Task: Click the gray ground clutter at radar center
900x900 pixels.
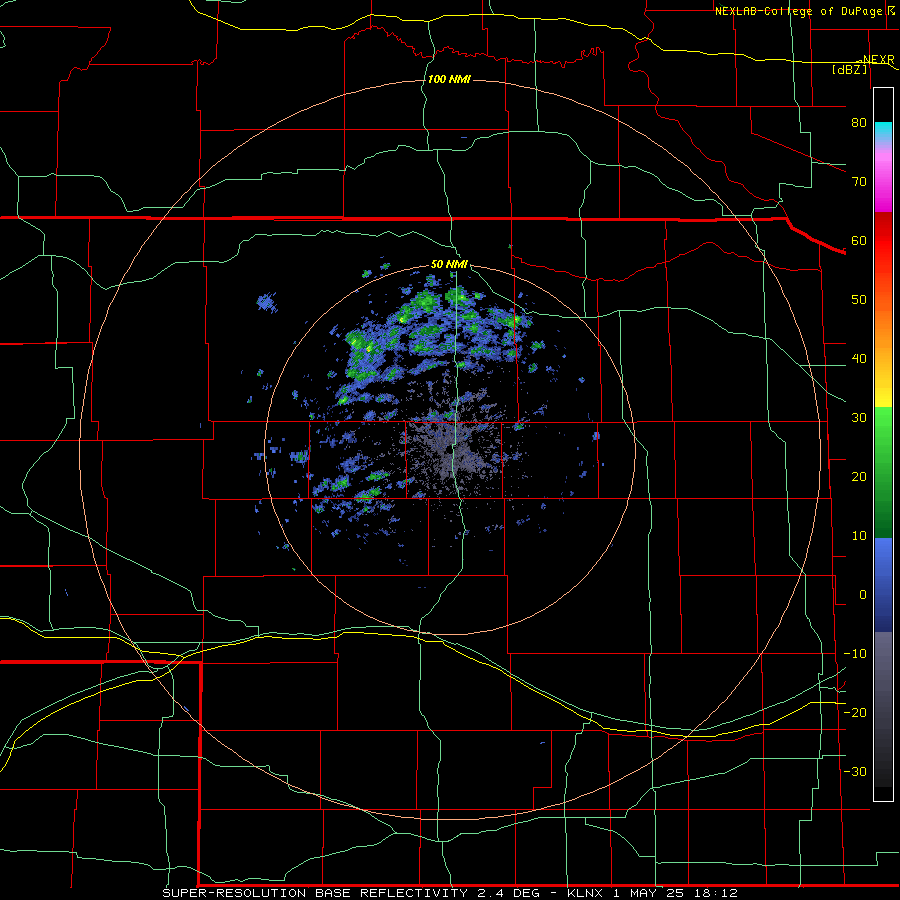Action: (x=451, y=453)
